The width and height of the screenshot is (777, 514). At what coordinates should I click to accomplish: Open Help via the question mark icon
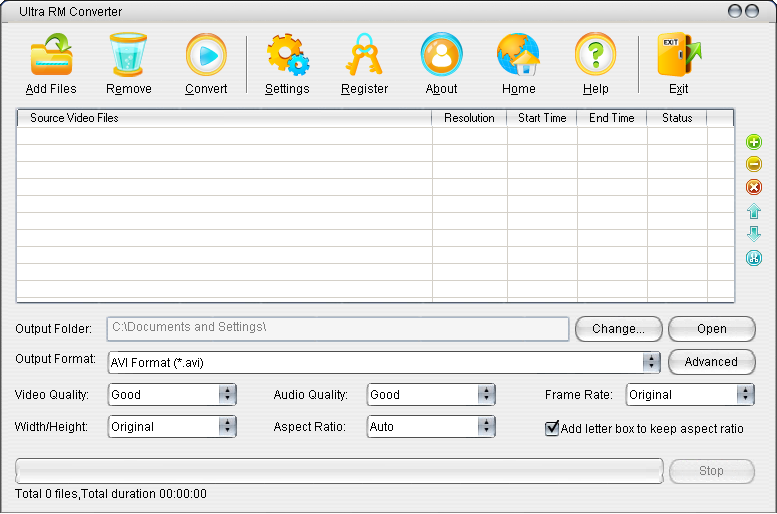(596, 55)
